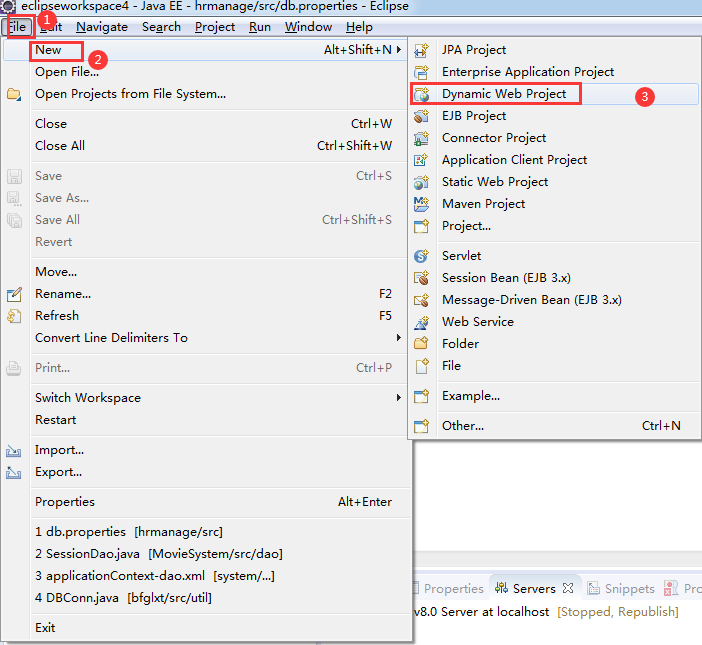702x645 pixels.
Task: Click the Export icon
Action: 14,472
